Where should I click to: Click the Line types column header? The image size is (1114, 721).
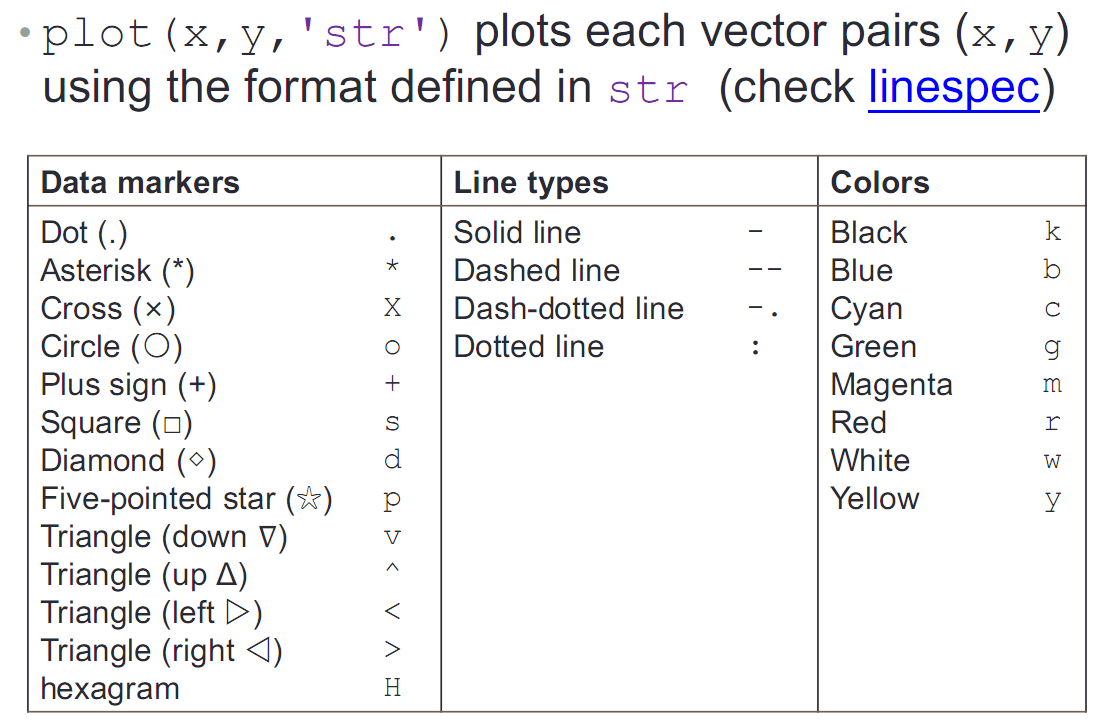(531, 183)
